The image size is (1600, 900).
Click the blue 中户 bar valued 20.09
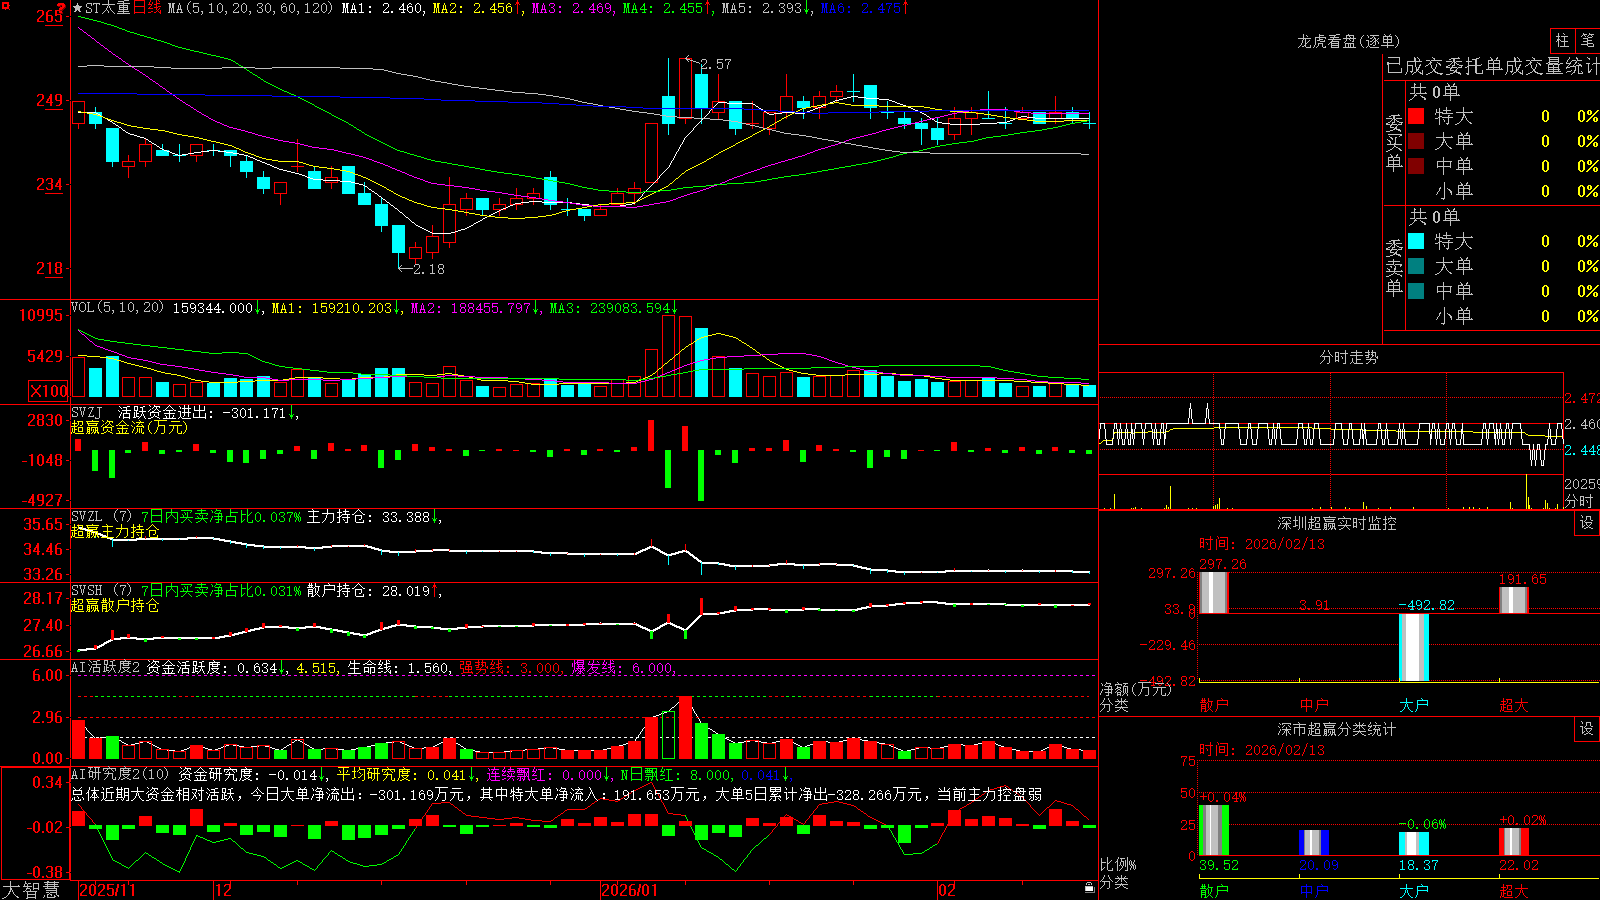click(x=1313, y=843)
